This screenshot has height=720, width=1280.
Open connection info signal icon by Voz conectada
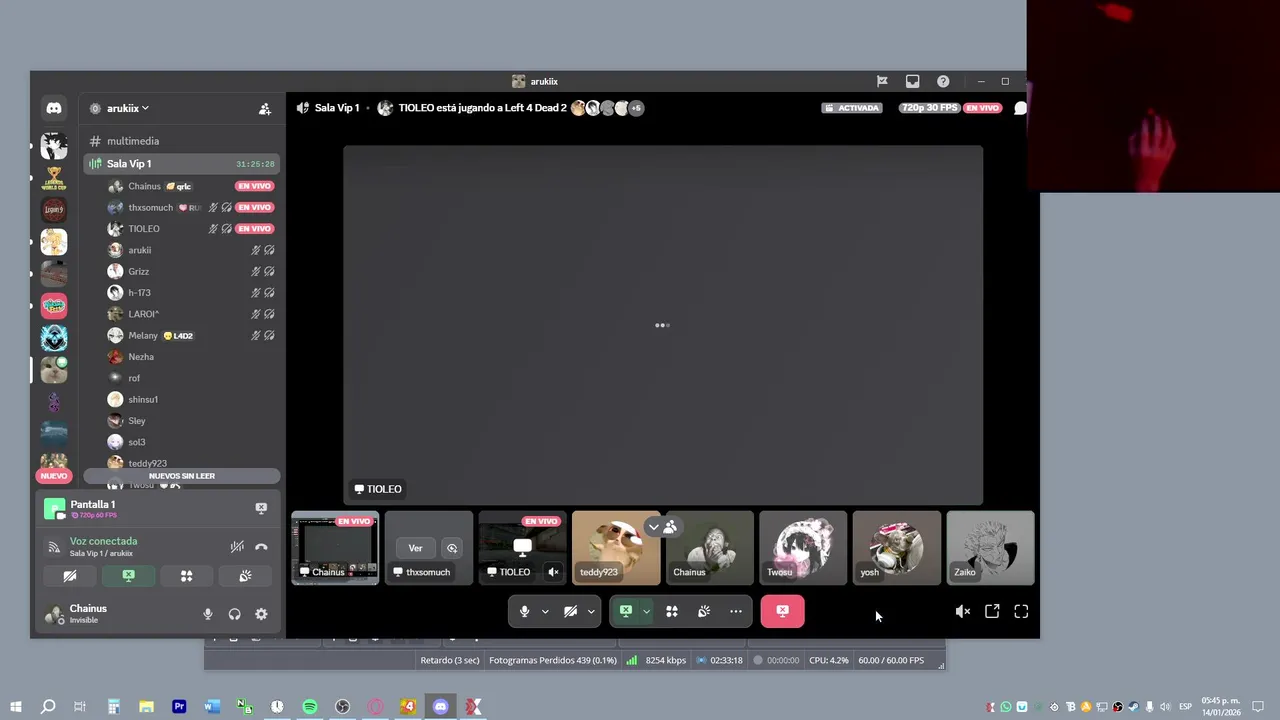point(54,547)
